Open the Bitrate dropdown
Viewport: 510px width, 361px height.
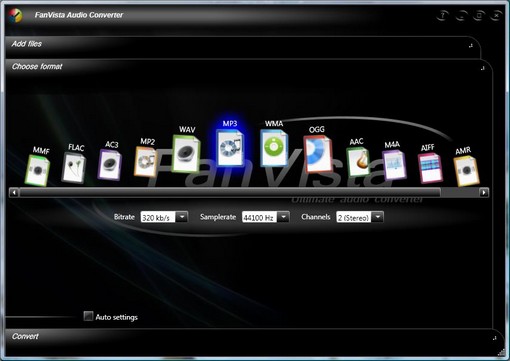(x=182, y=217)
